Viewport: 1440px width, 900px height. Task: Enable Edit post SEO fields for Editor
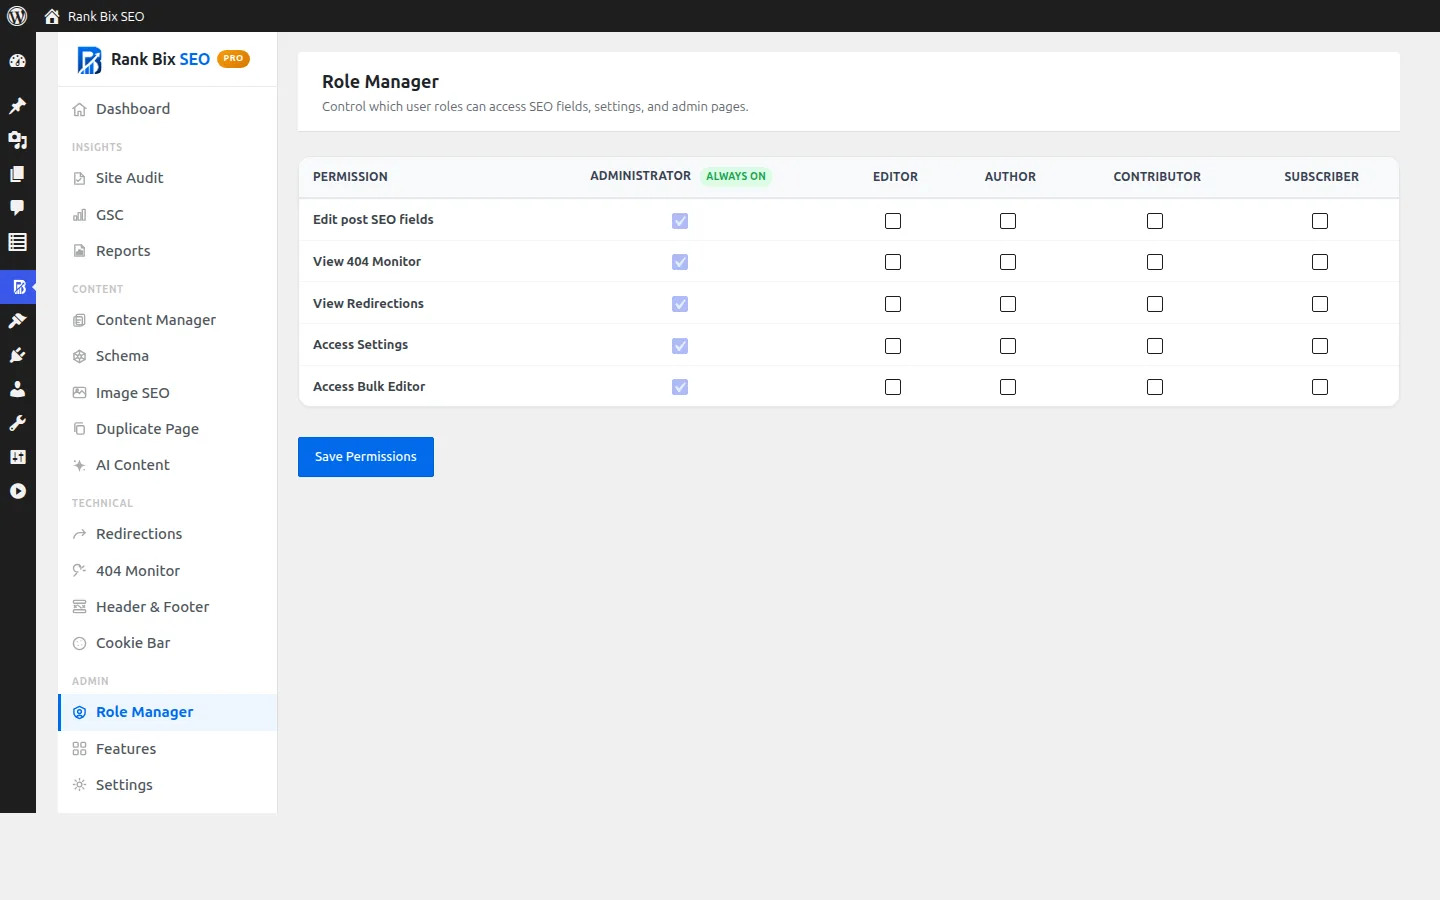click(893, 221)
